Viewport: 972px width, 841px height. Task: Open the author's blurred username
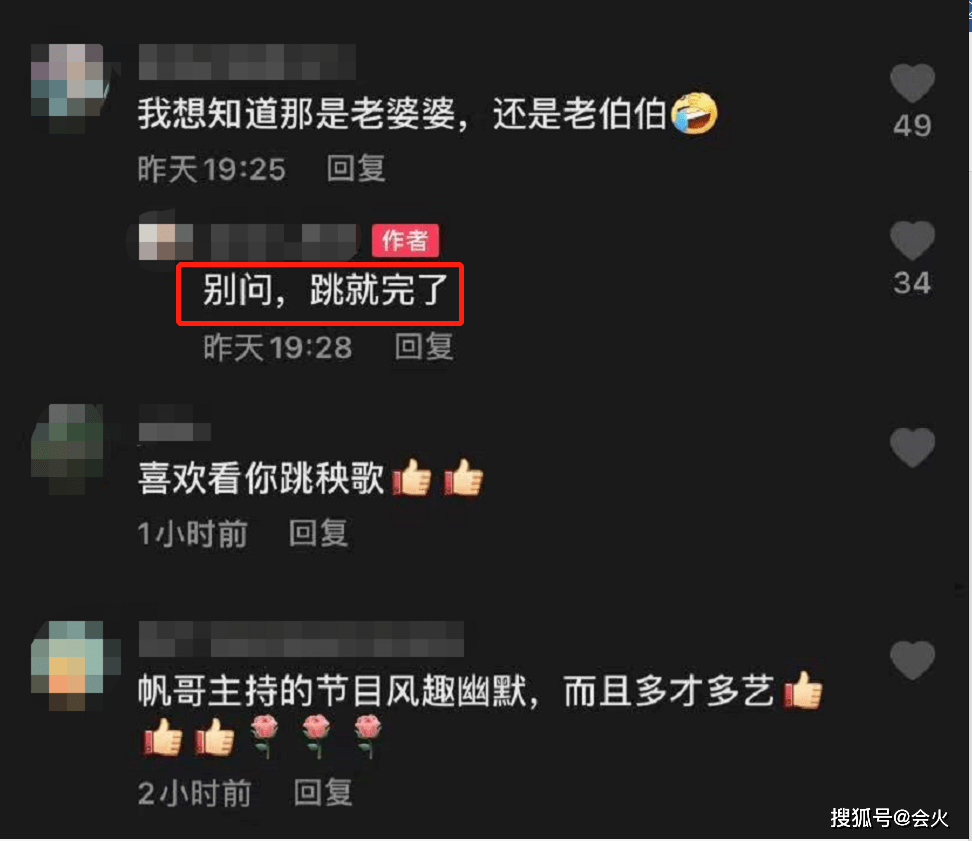tap(285, 241)
